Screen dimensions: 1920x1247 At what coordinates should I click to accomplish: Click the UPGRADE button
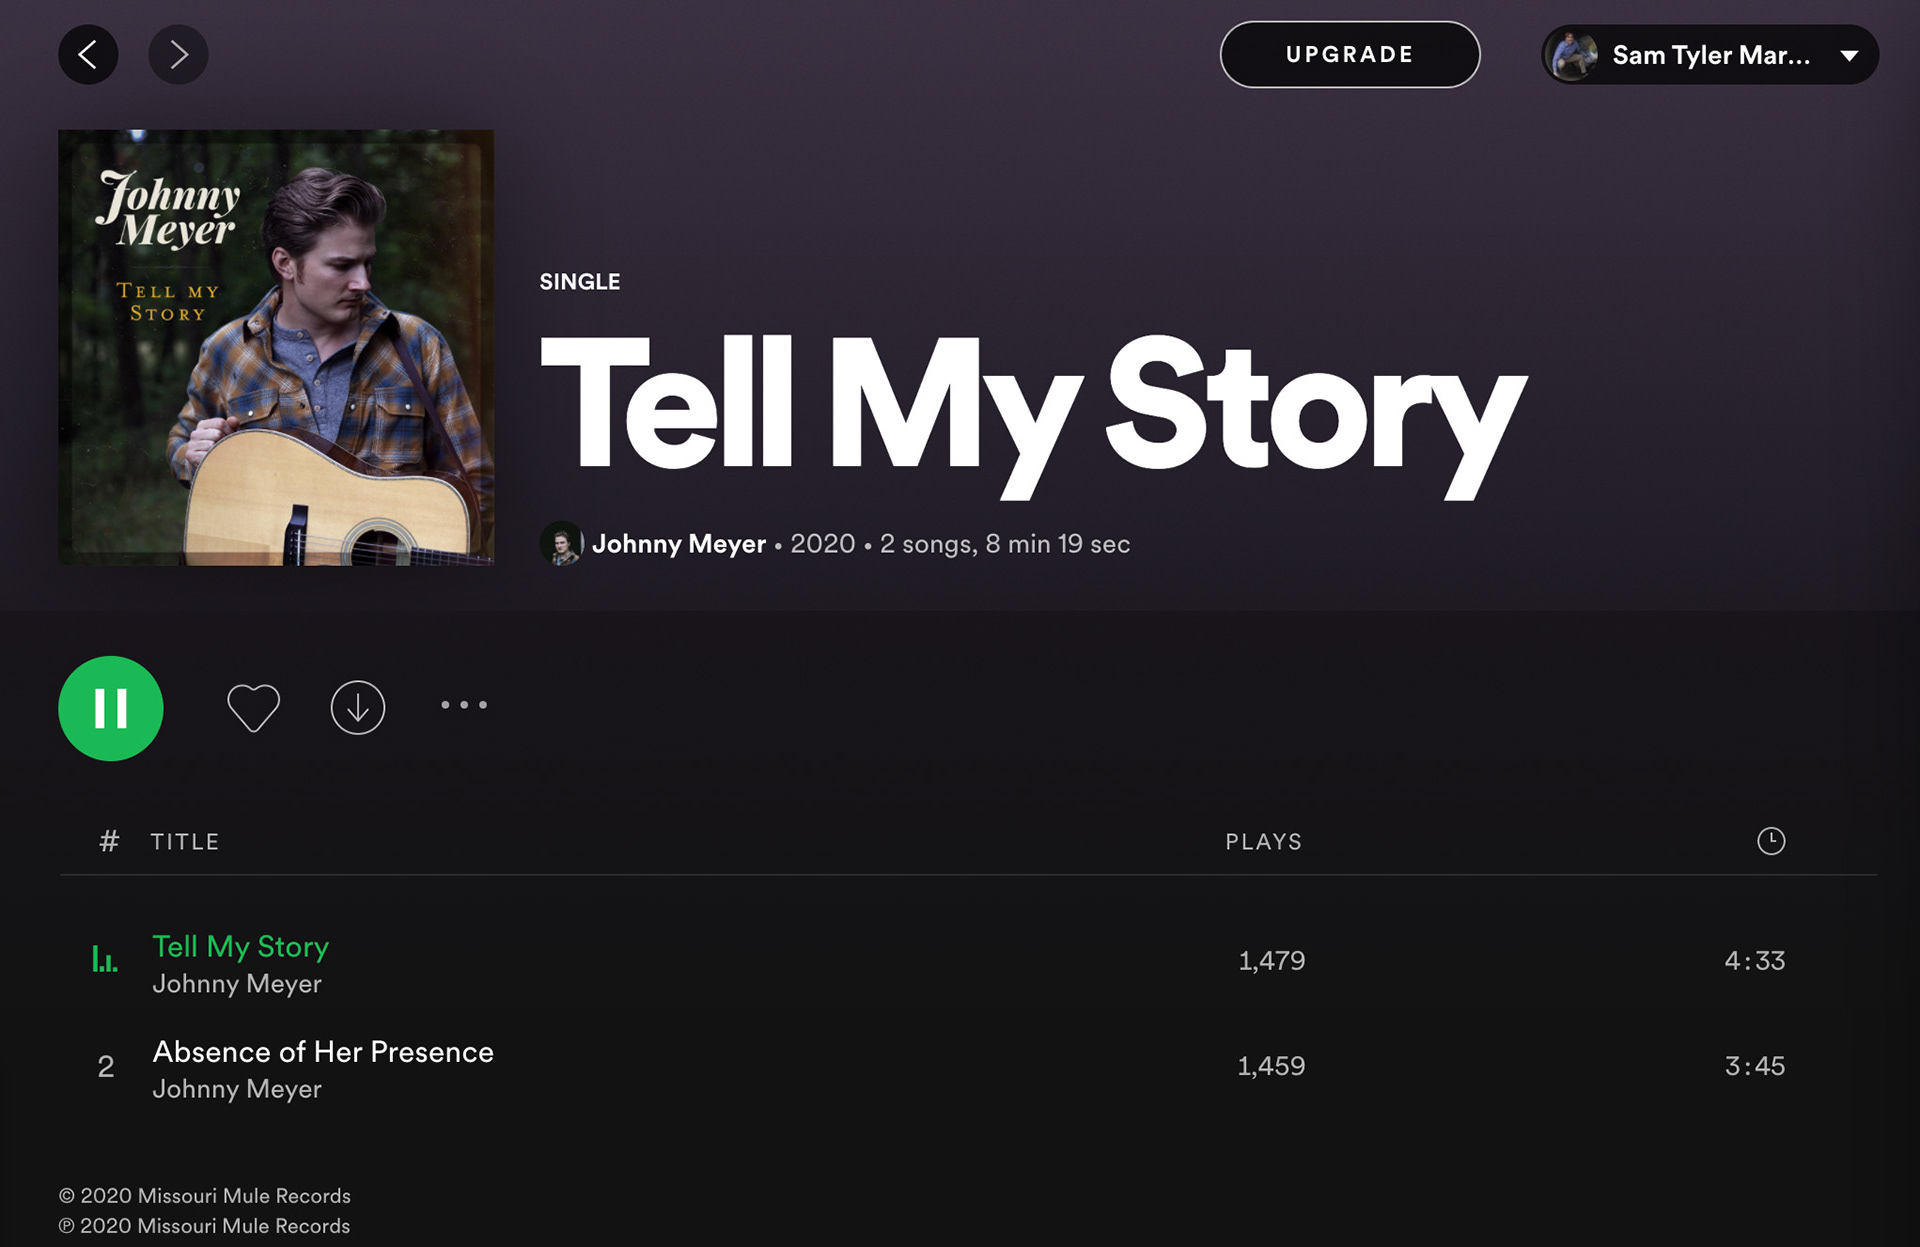(x=1349, y=55)
